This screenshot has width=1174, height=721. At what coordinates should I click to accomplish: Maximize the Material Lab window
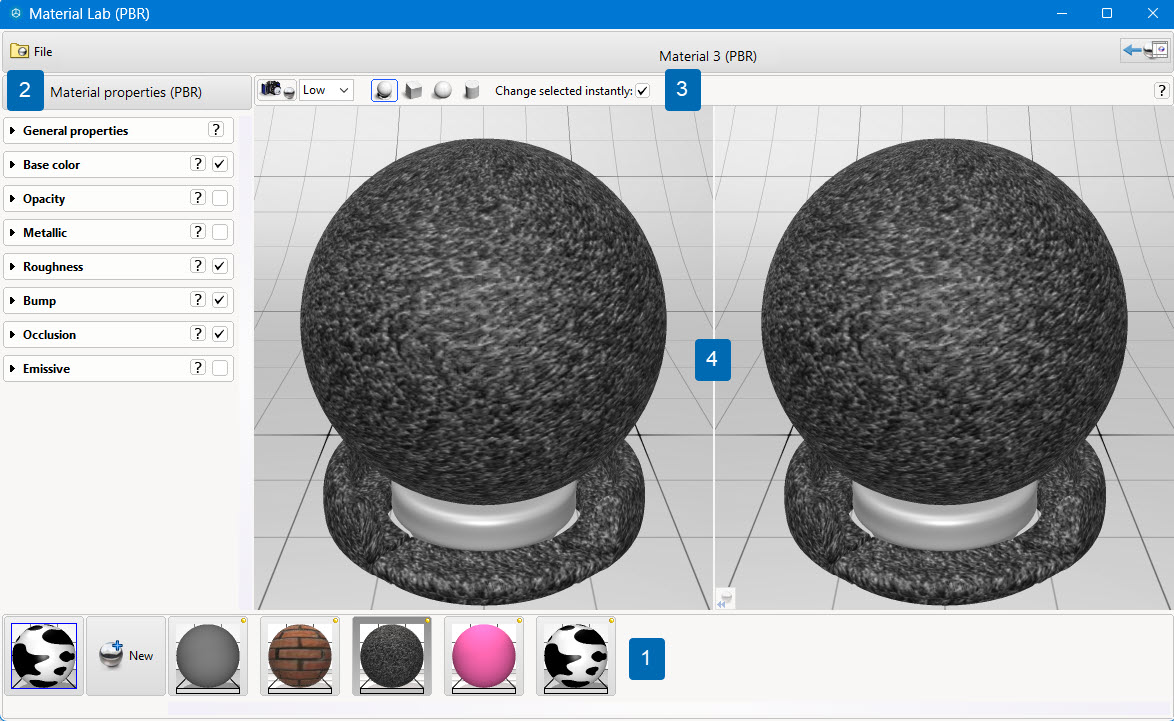pyautogui.click(x=1107, y=13)
